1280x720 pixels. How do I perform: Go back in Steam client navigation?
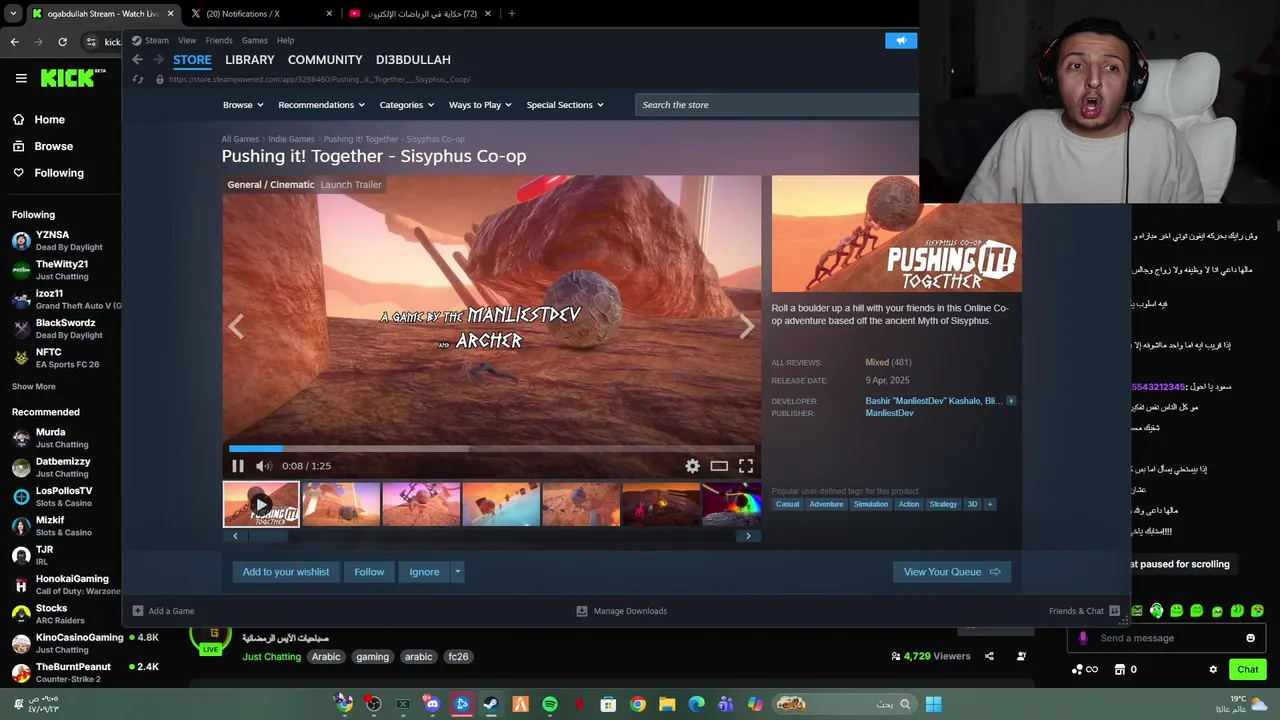(x=137, y=60)
